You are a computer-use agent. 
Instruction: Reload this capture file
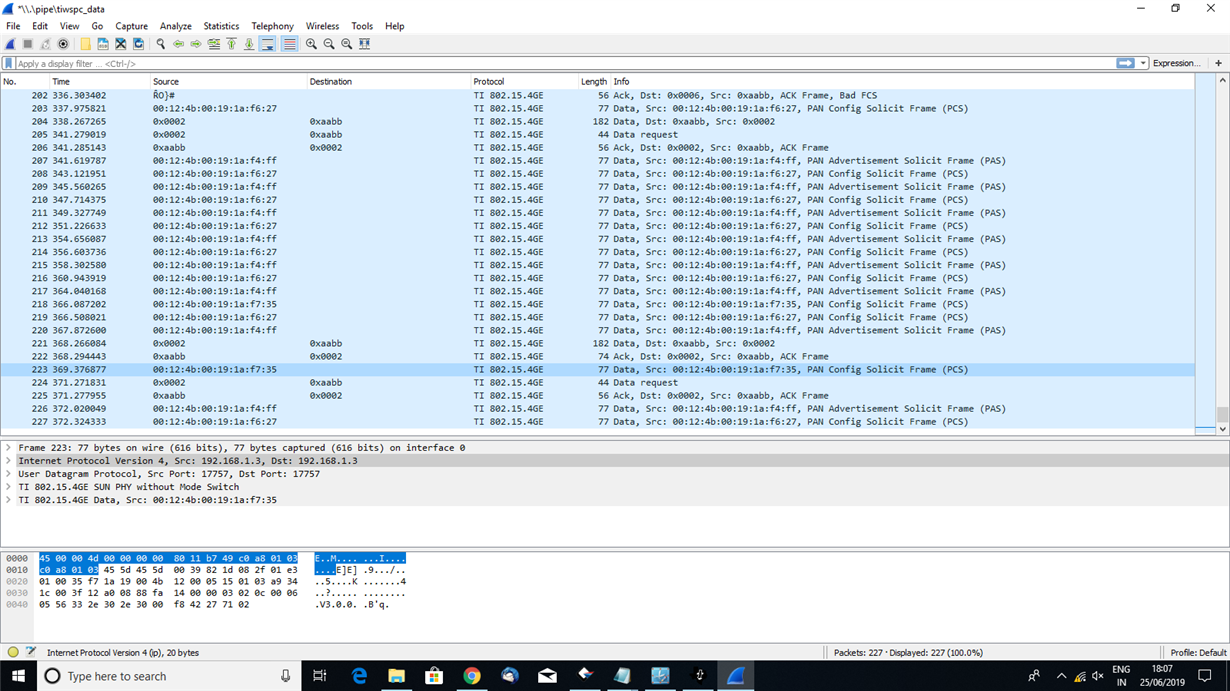[x=138, y=44]
